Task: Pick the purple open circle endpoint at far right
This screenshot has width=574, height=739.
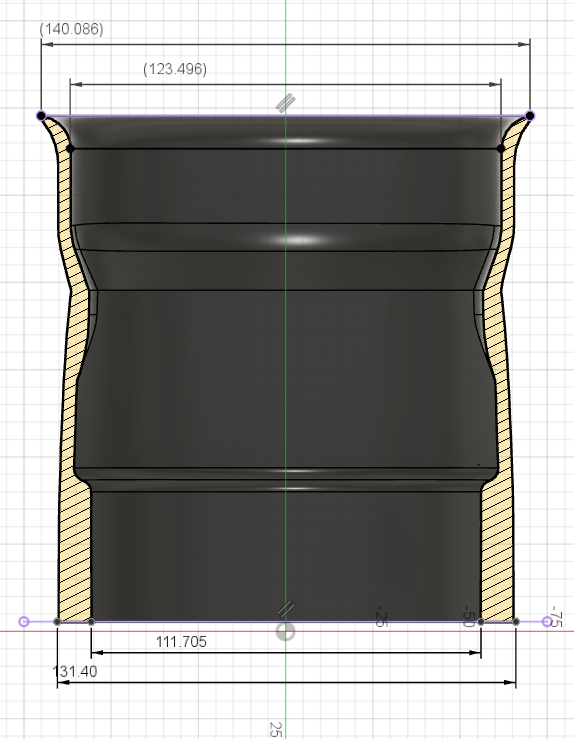Action: (x=547, y=622)
